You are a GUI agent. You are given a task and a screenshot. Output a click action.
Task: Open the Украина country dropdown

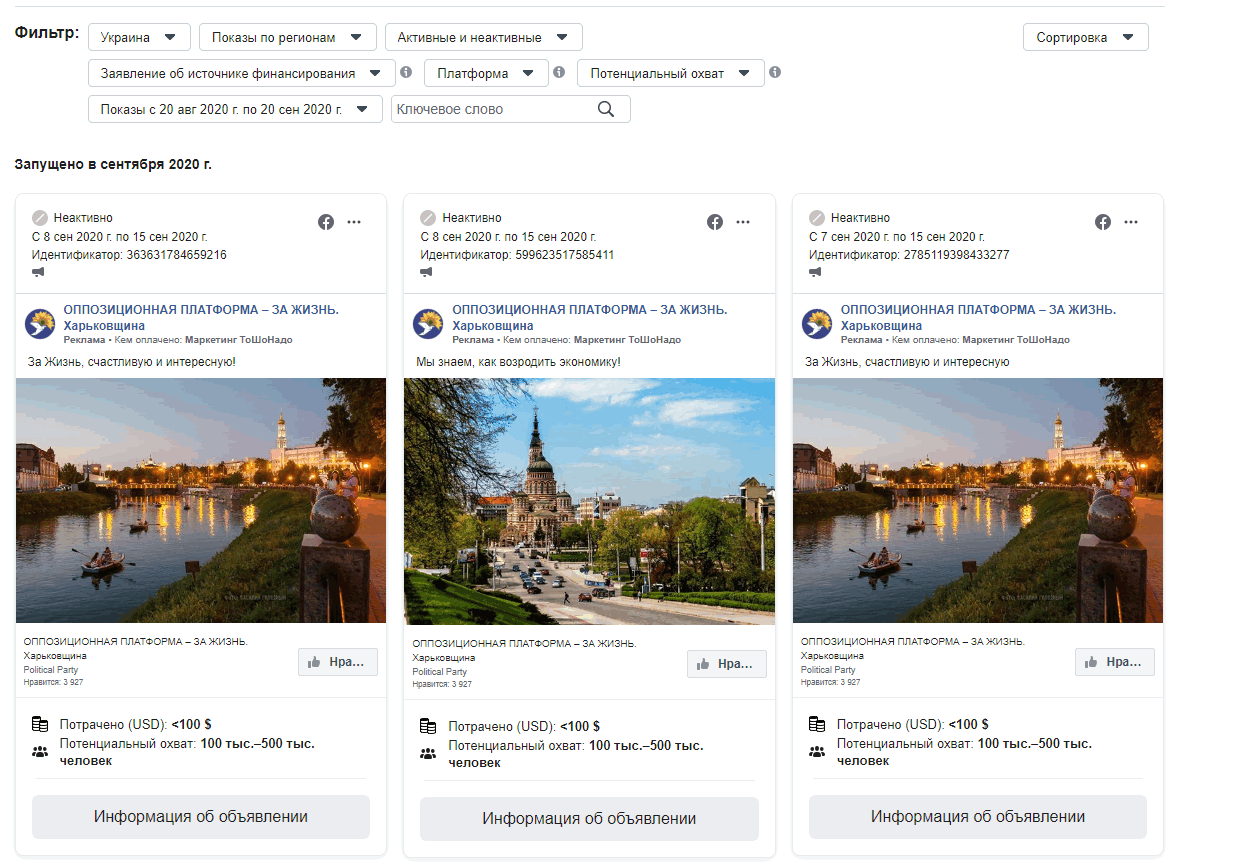tap(139, 37)
